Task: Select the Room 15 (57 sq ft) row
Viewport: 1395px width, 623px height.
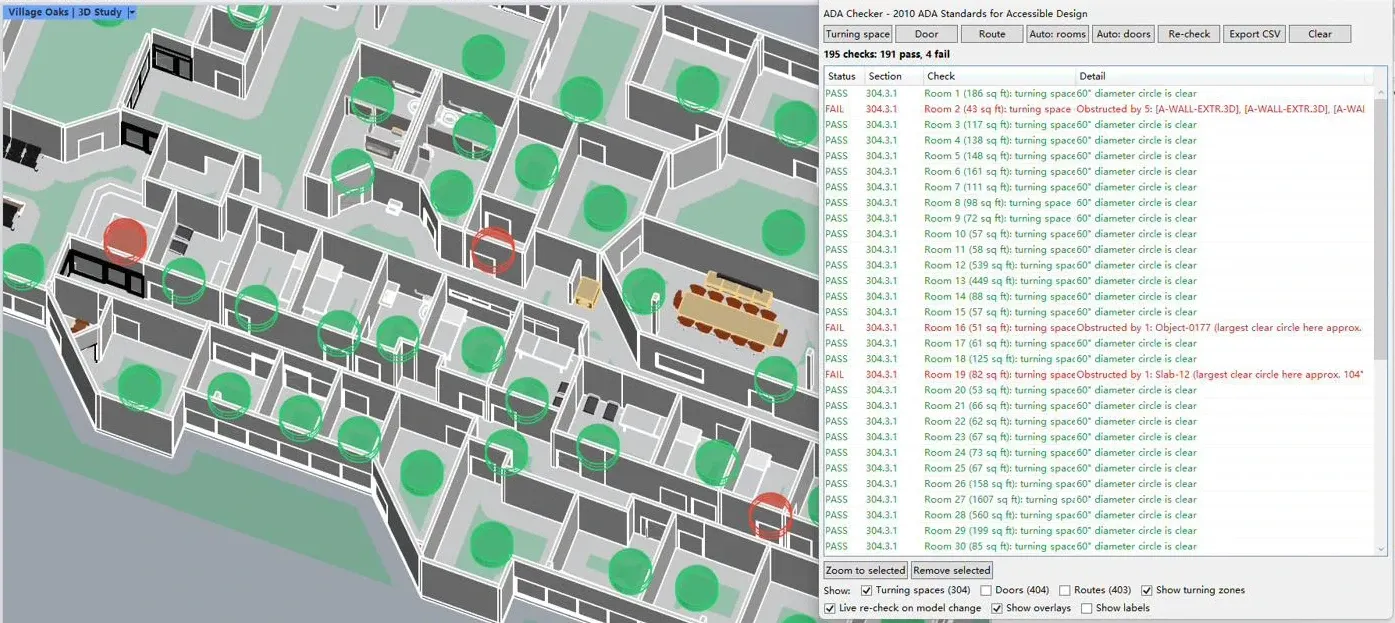Action: tap(1099, 312)
